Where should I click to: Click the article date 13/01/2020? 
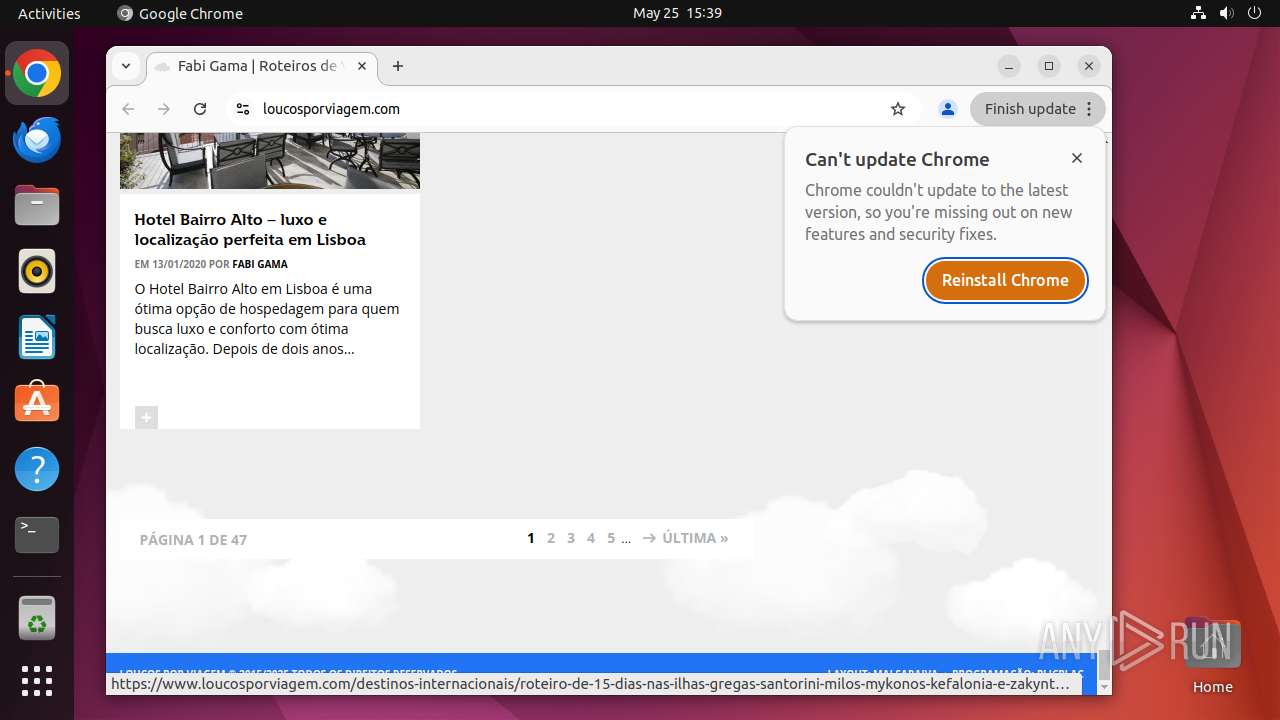click(x=181, y=264)
